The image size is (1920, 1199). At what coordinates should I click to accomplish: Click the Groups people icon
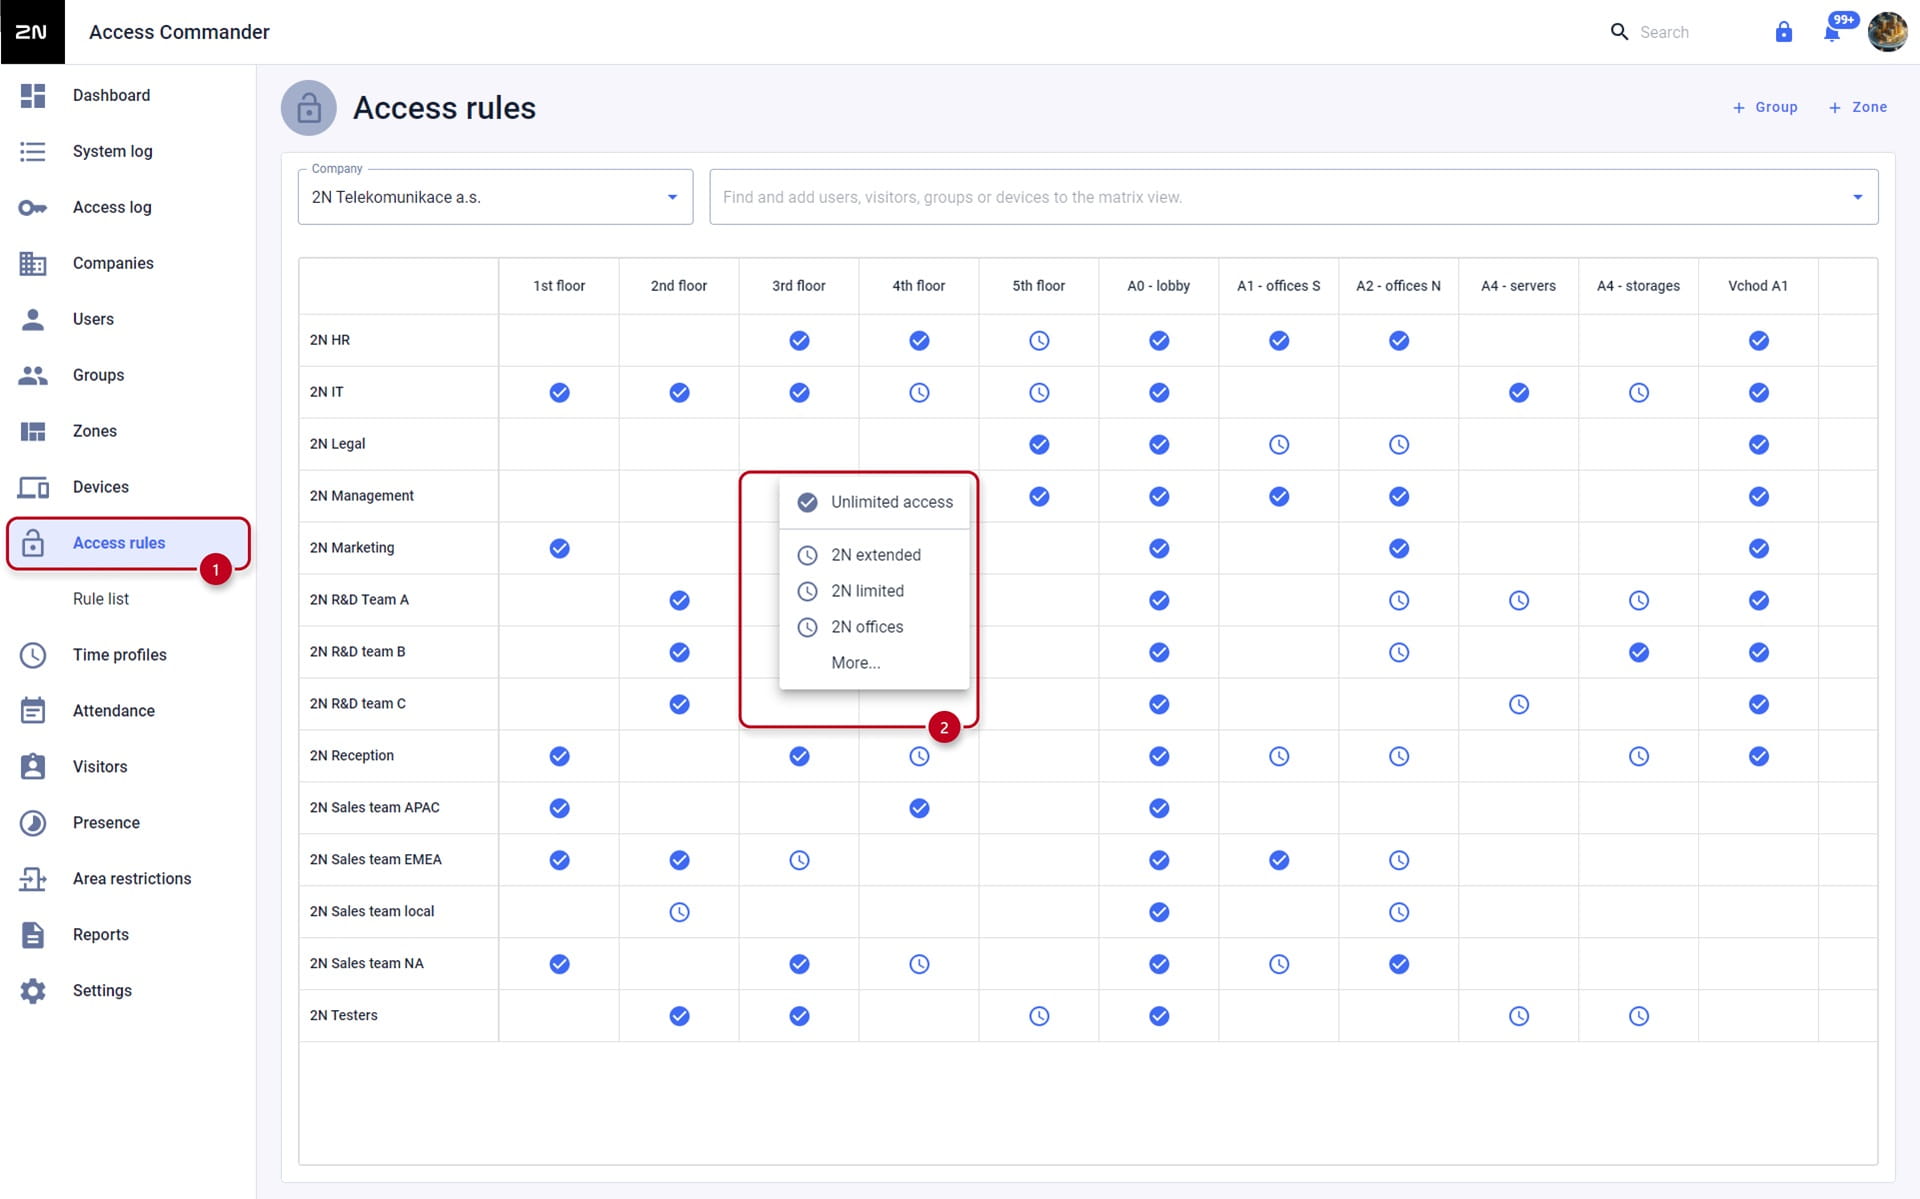33,375
